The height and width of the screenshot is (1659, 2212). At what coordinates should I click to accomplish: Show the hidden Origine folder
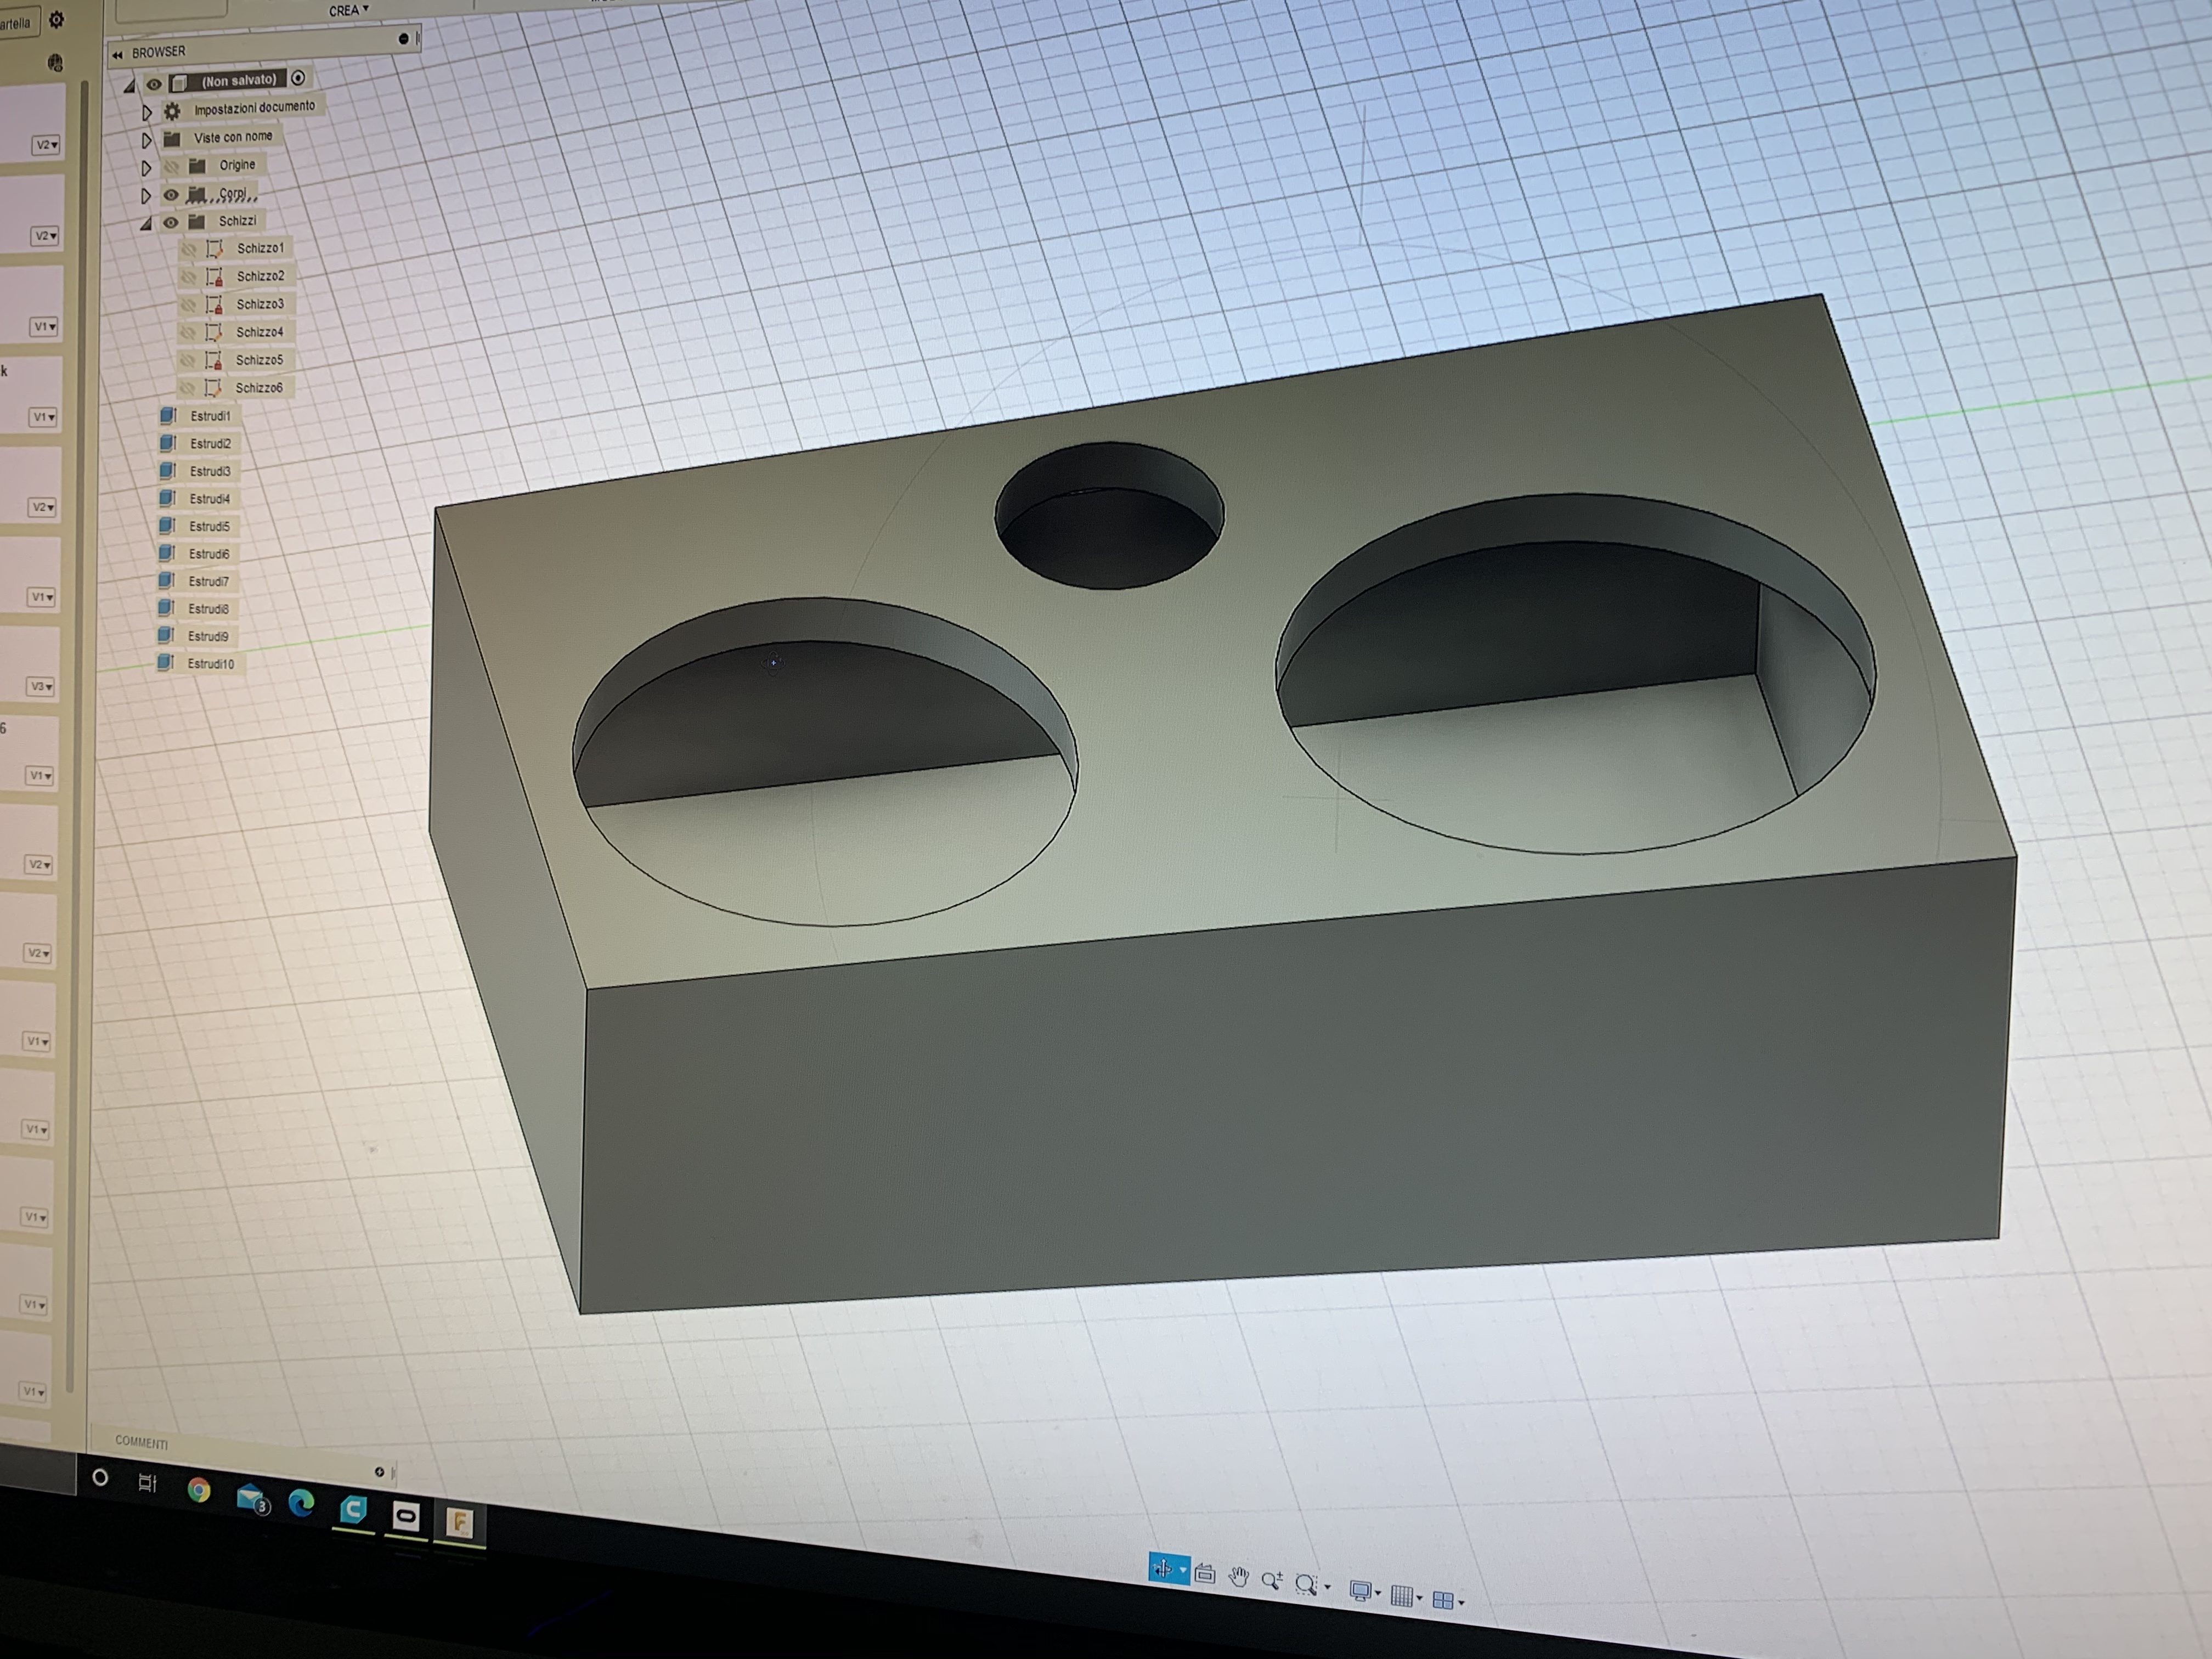[171, 167]
